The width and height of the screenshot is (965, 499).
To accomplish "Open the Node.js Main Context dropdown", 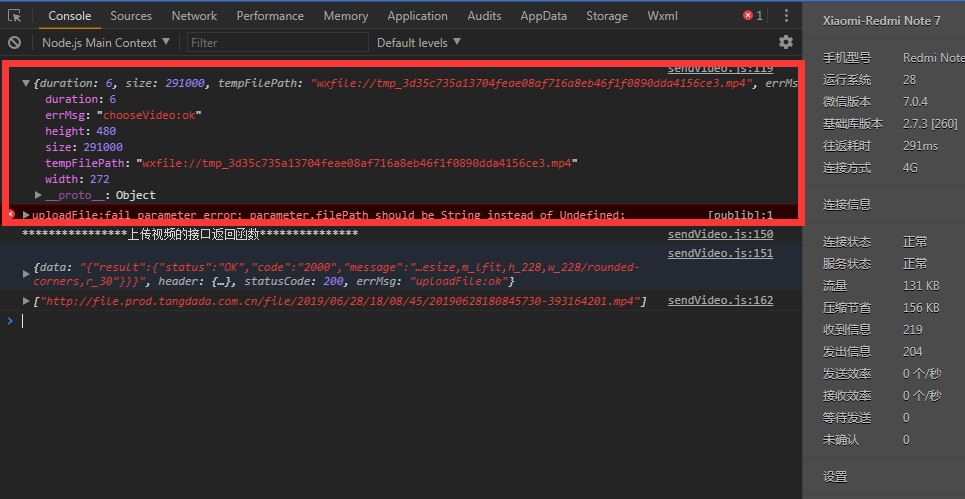I will tap(105, 43).
